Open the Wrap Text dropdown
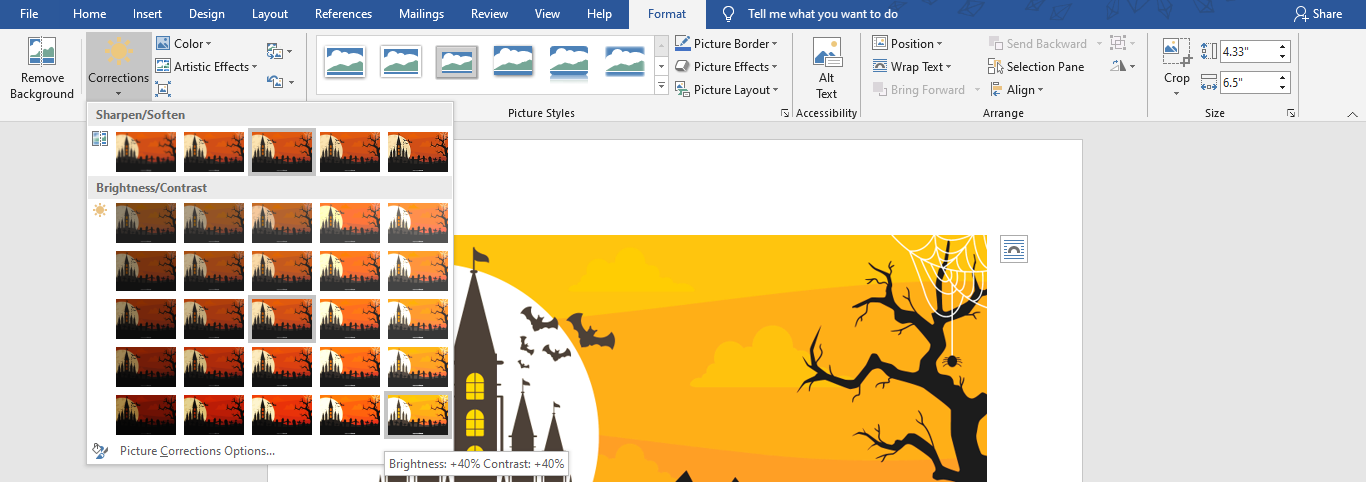Screen dimensions: 1366x482 [x=911, y=67]
